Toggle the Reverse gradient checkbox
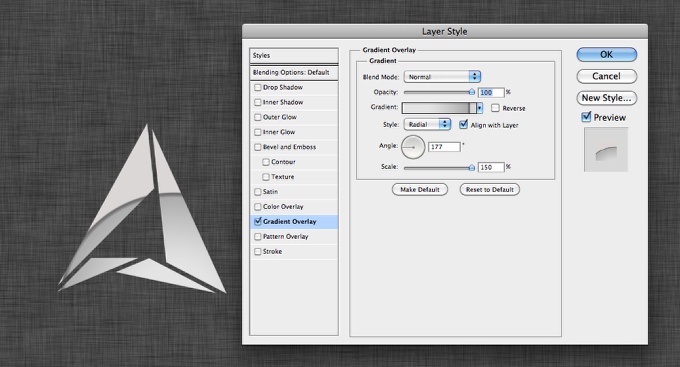Viewport: 680px width, 367px height. [x=495, y=108]
